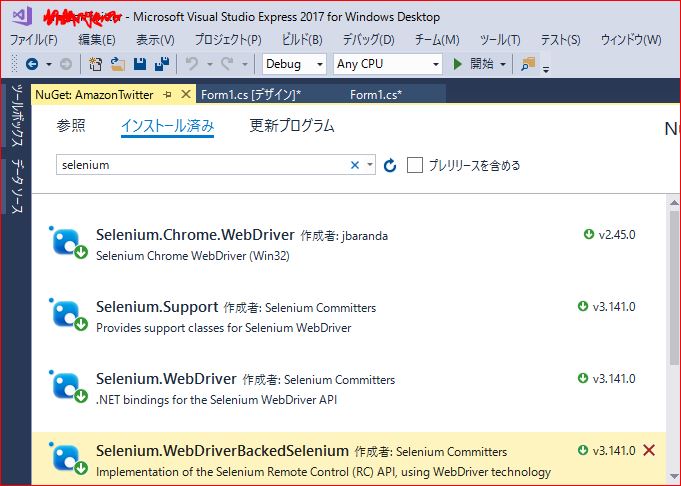The width and height of the screenshot is (681, 486).
Task: Open the ツール(T) menu
Action: coord(500,40)
